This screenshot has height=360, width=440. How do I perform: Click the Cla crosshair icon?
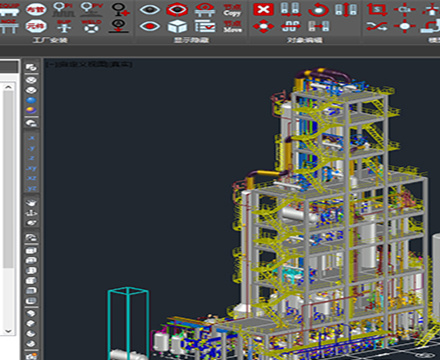tap(405, 9)
